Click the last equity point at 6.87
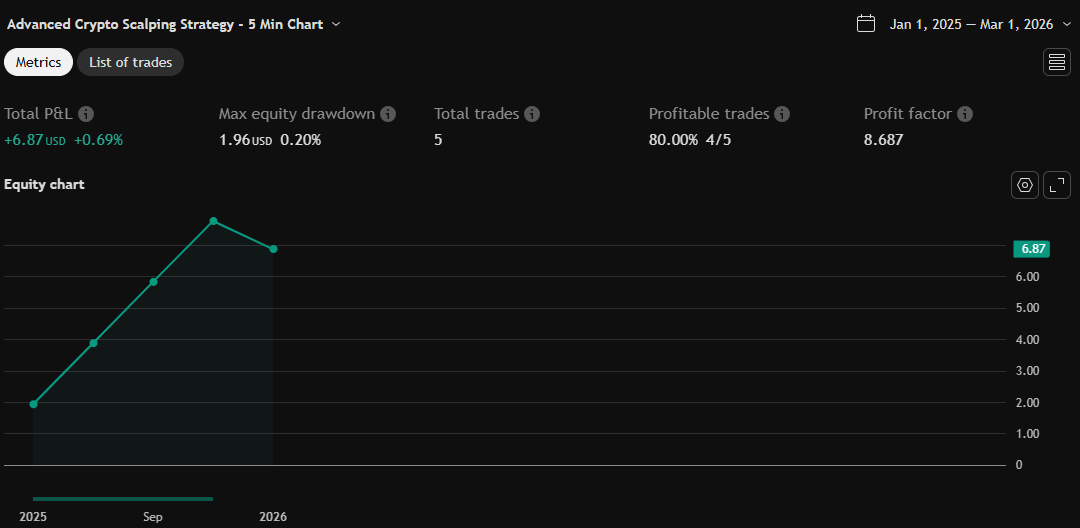The image size is (1080, 528). pyautogui.click(x=273, y=249)
